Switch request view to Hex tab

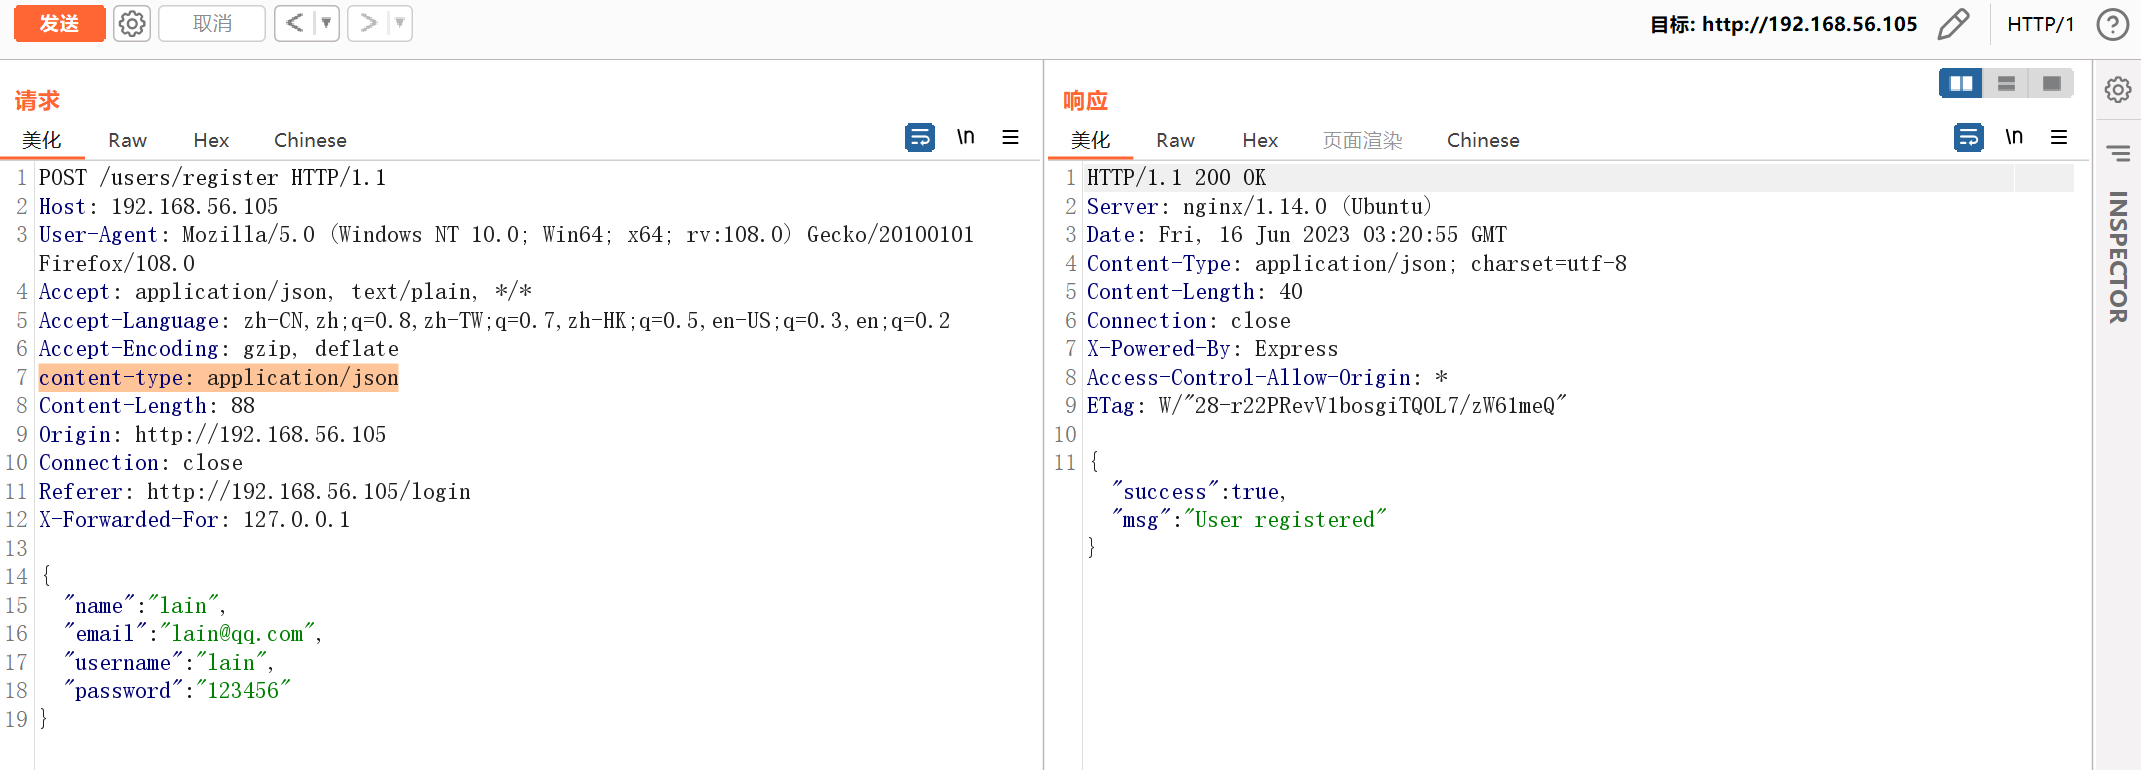coord(211,140)
